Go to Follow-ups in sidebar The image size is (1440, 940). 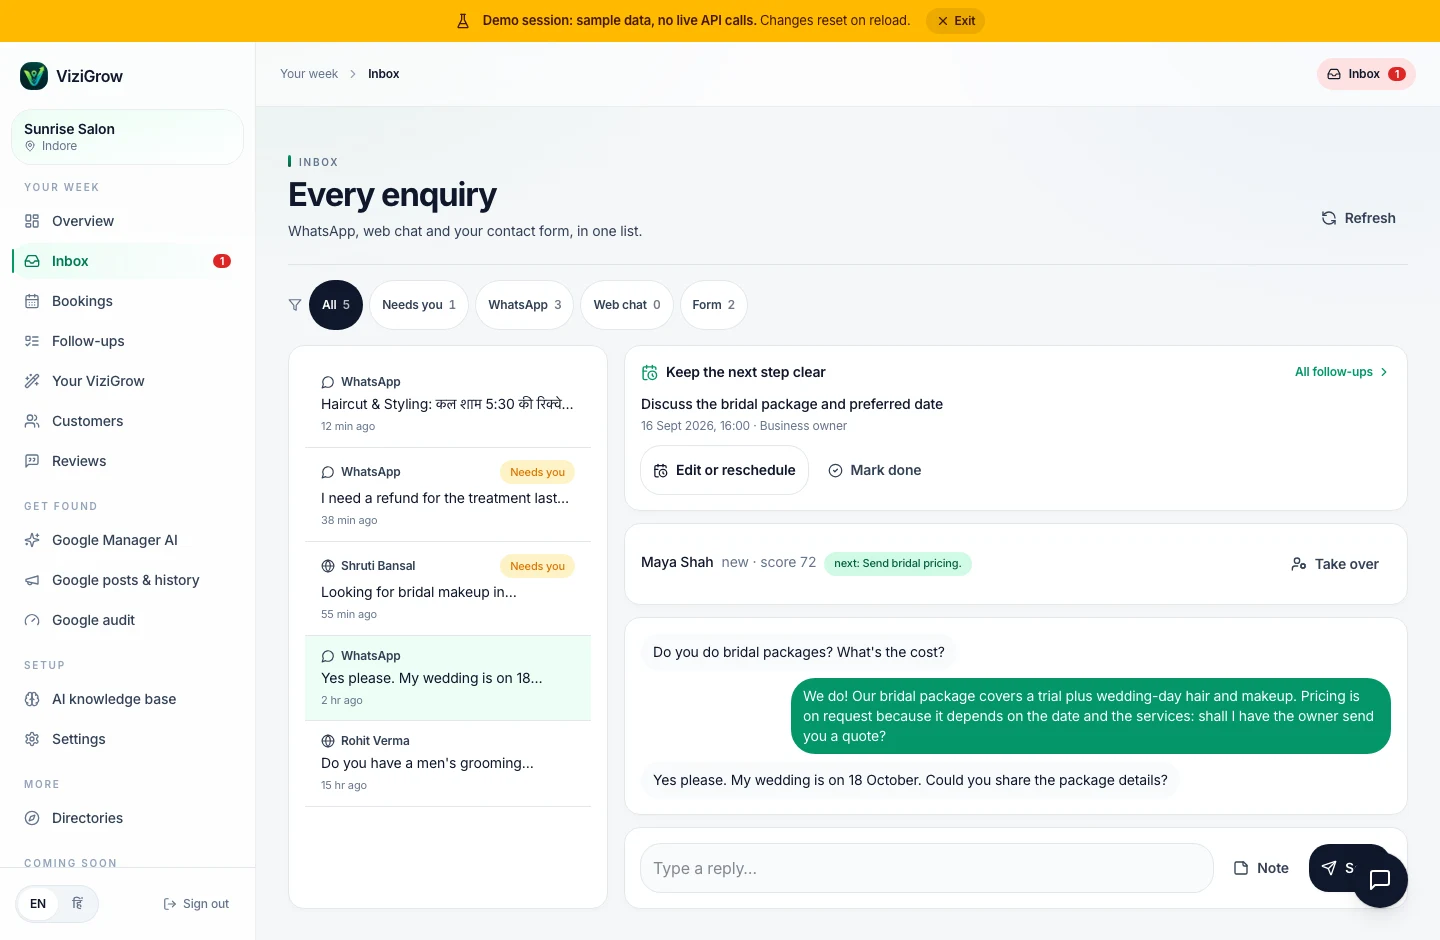127,341
